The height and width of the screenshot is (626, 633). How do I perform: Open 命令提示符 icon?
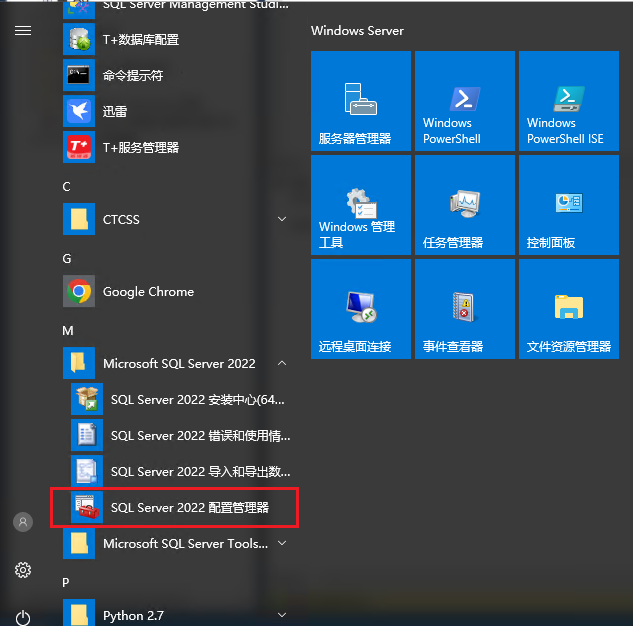point(79,75)
